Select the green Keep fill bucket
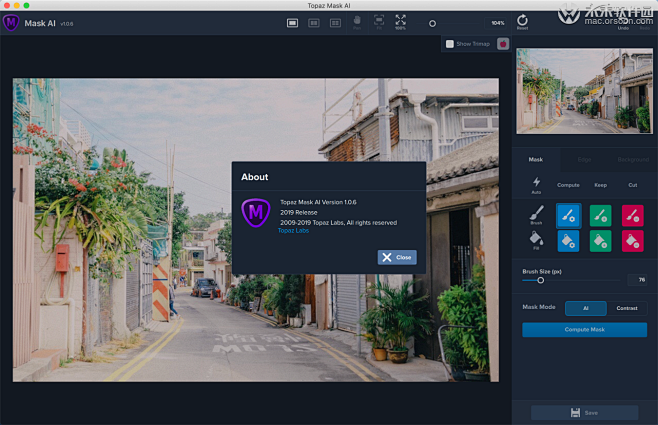The image size is (658, 425). click(x=600, y=240)
